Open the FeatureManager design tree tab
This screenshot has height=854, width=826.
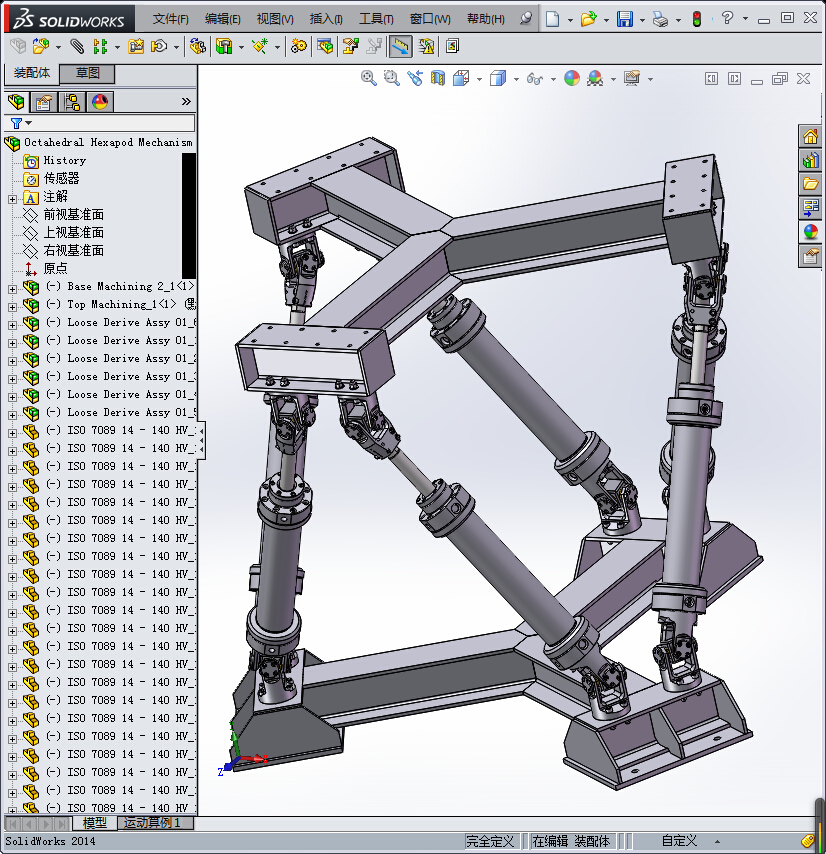(x=16, y=102)
